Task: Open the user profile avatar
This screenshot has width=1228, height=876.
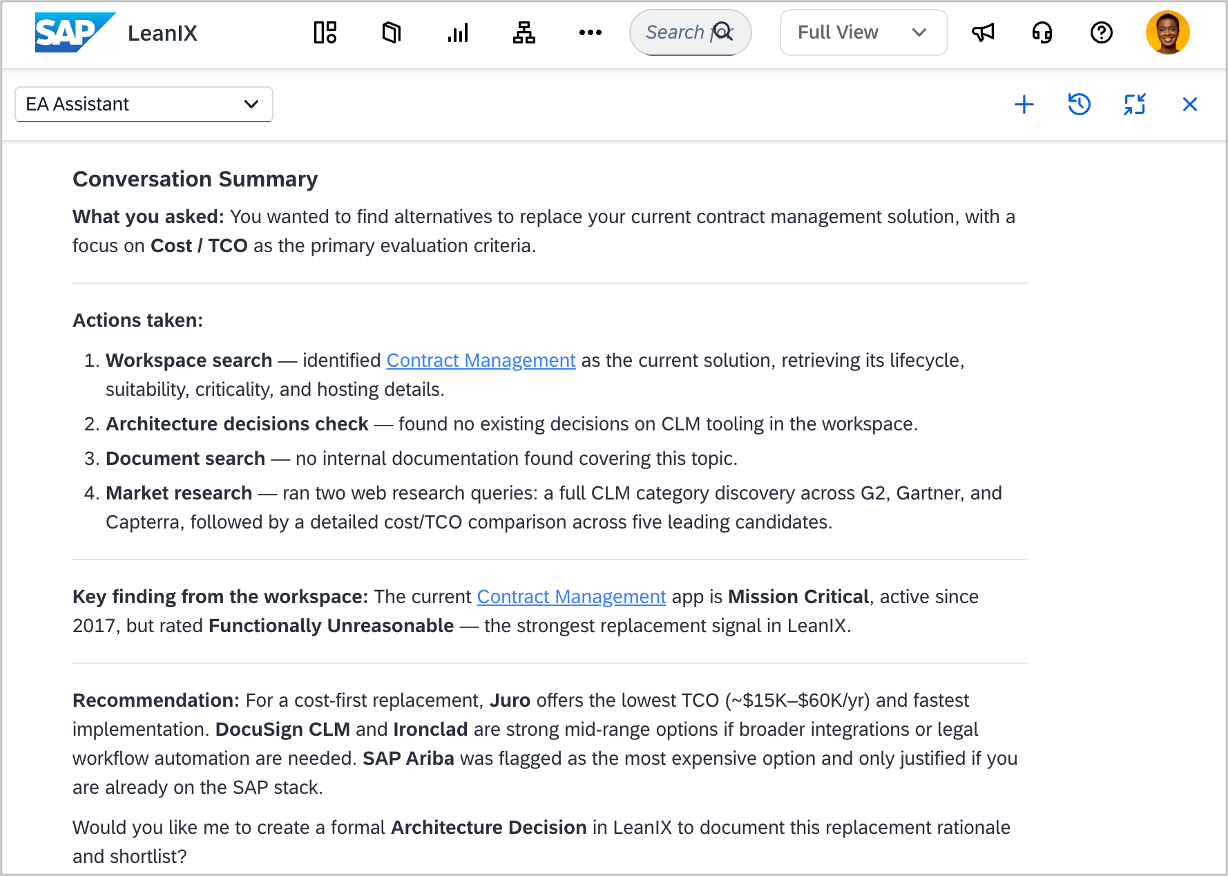Action: click(1167, 33)
